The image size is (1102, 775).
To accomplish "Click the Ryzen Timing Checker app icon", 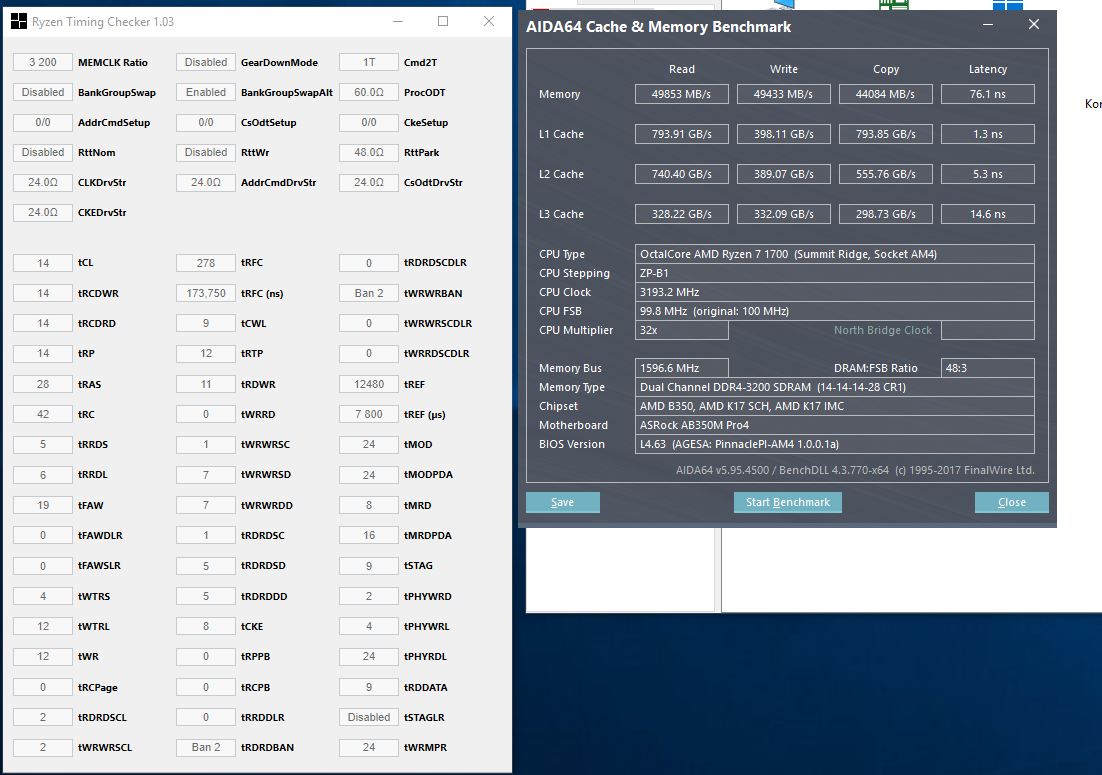I will (19, 22).
